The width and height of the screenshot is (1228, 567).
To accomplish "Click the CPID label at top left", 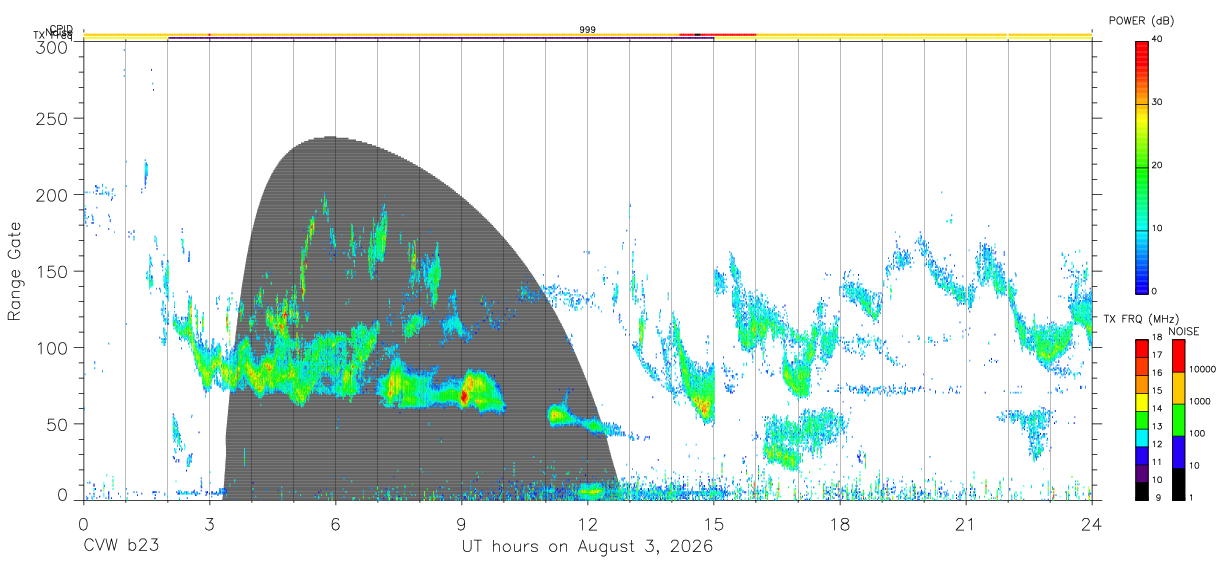I will tap(61, 29).
